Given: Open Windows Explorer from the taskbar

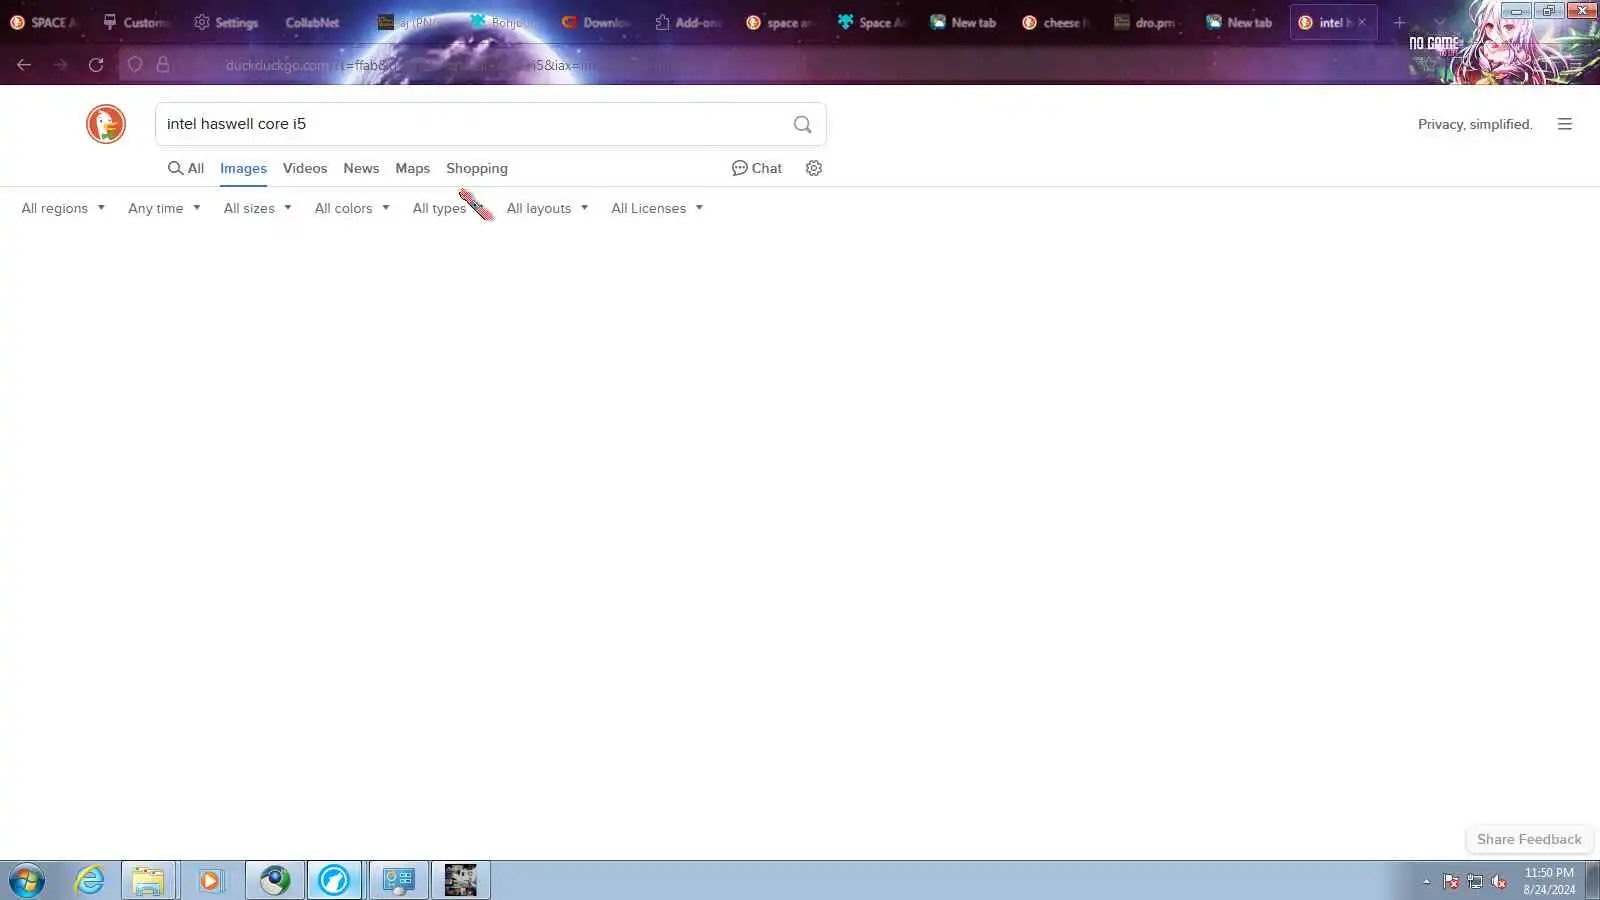Looking at the screenshot, I should pyautogui.click(x=148, y=881).
